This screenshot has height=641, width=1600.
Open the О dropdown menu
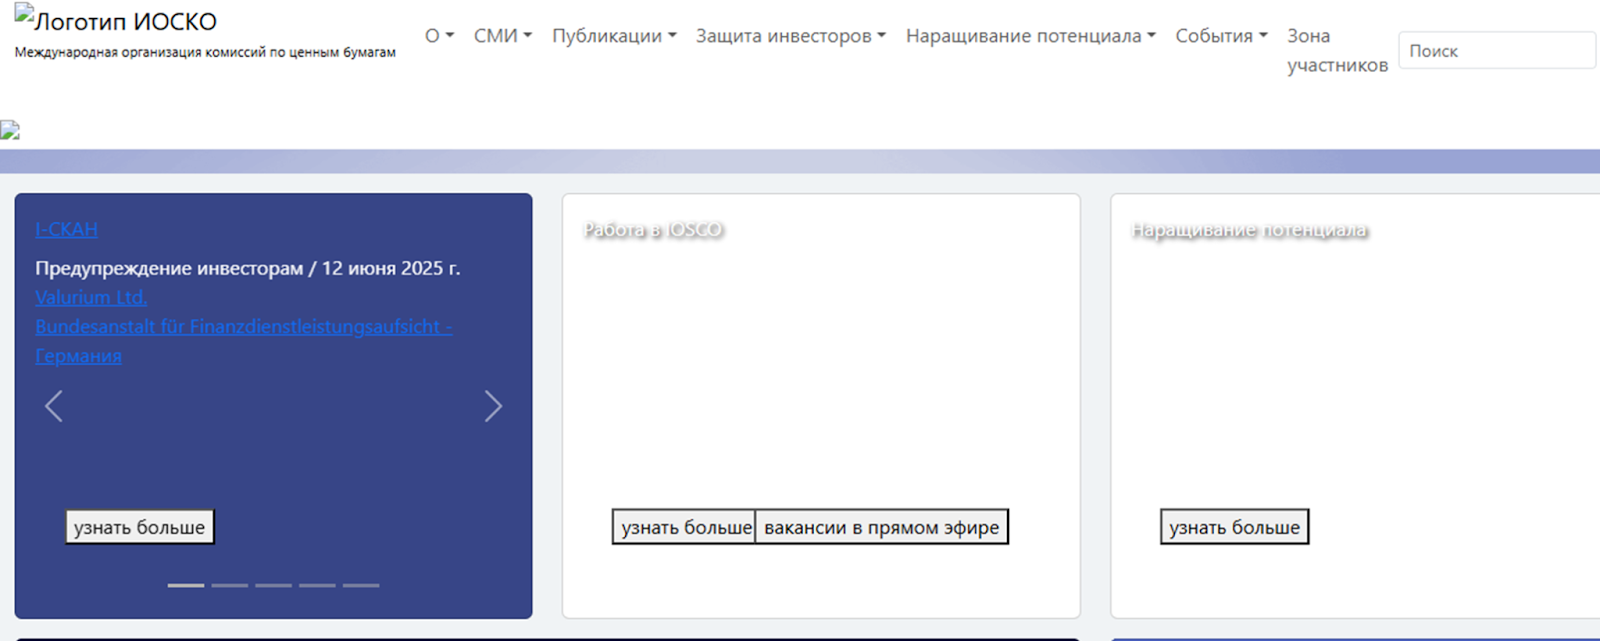click(x=439, y=36)
